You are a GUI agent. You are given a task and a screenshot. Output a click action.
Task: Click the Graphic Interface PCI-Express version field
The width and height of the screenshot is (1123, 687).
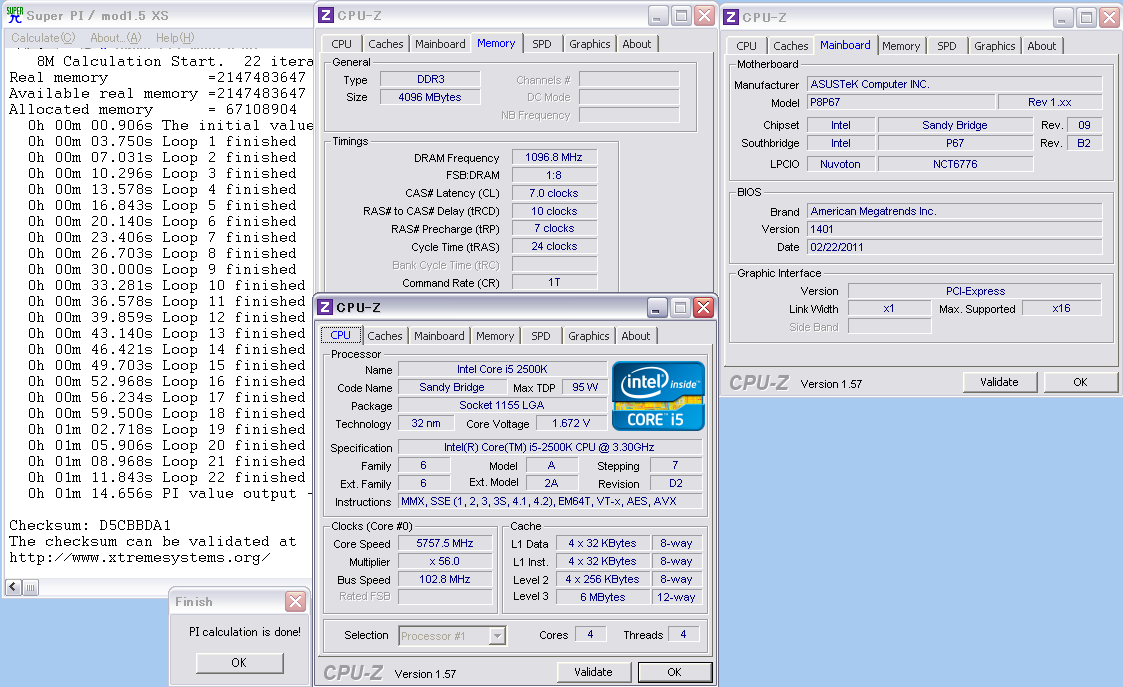point(975,292)
